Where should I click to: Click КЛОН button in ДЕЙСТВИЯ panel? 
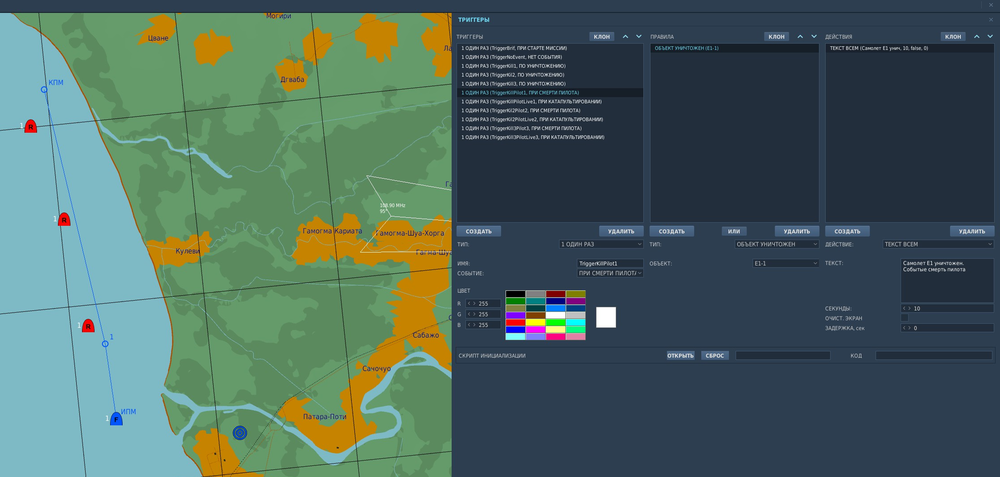[953, 36]
